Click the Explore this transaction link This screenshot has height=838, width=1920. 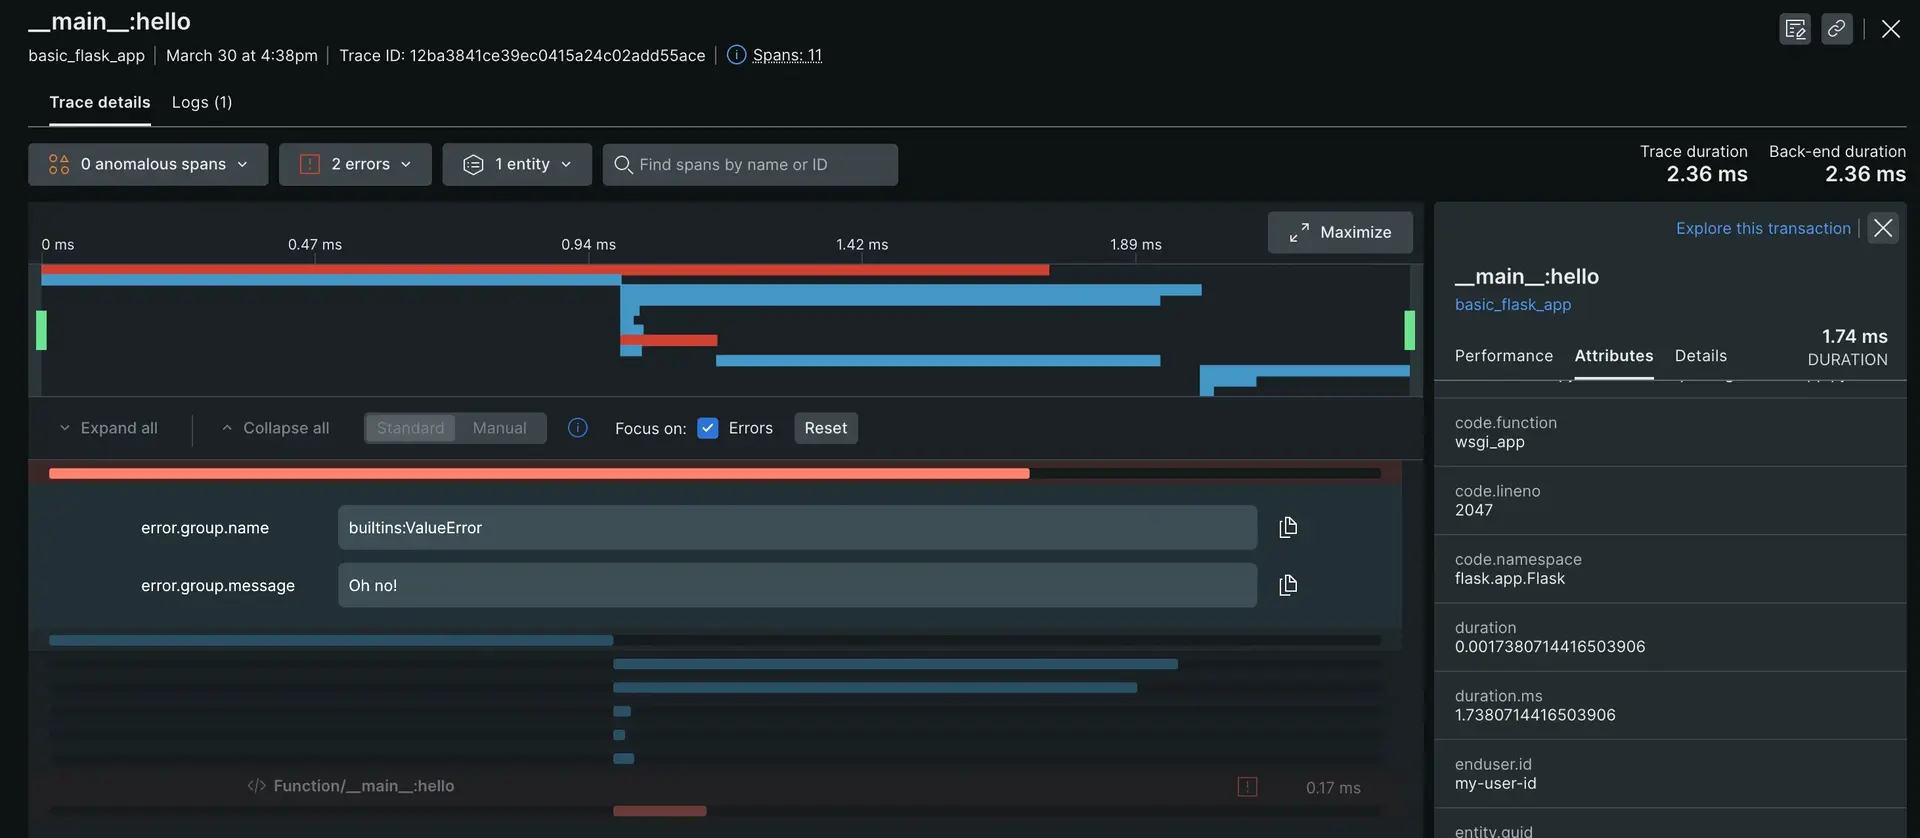(x=1763, y=228)
